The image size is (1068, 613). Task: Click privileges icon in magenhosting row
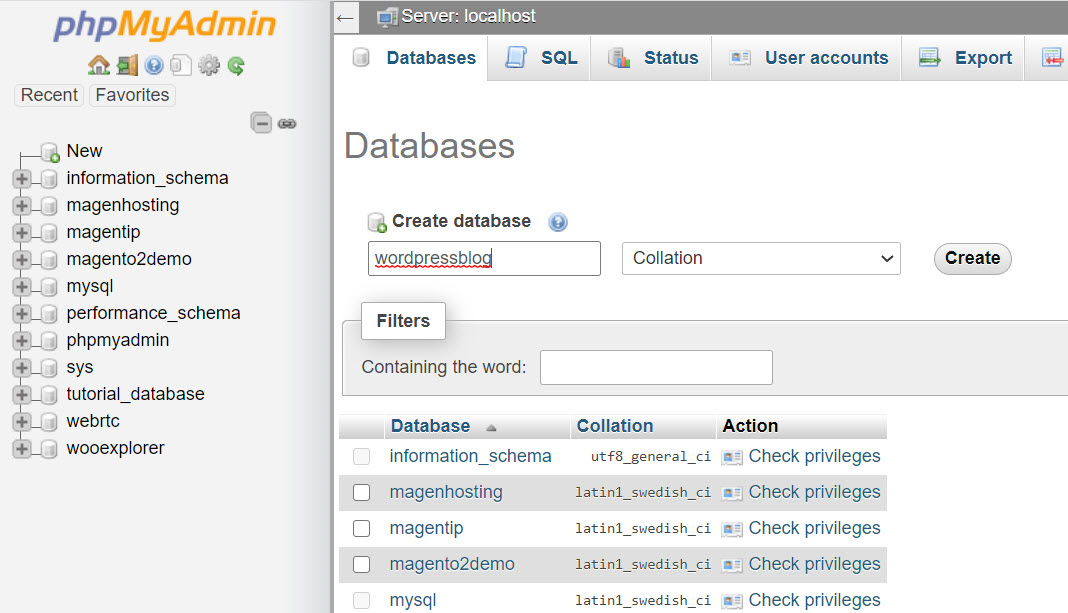click(732, 493)
